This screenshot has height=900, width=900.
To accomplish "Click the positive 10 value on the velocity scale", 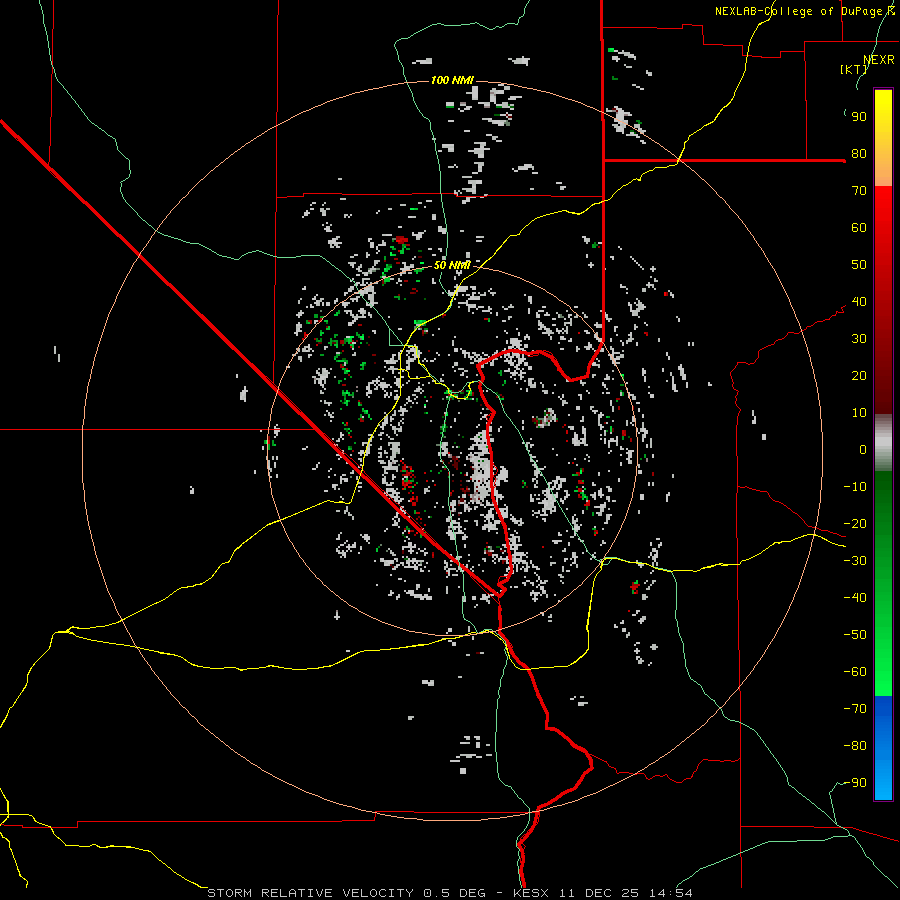I will pos(859,413).
